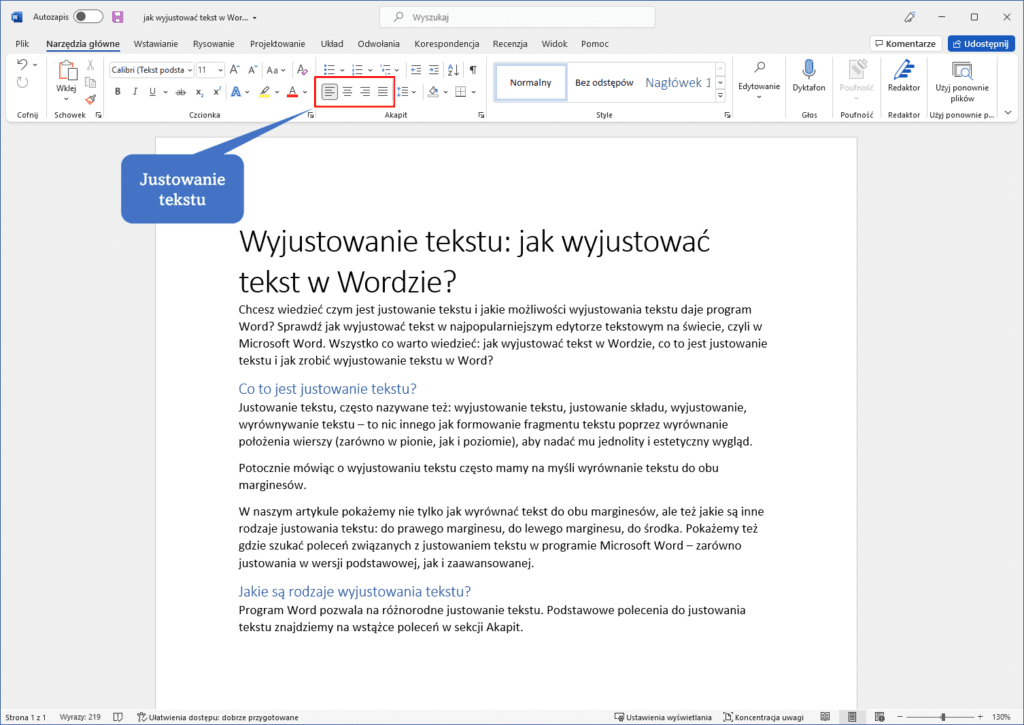Image resolution: width=1024 pixels, height=725 pixels.
Task: Switch to the Projektowanie tab
Action: [278, 44]
